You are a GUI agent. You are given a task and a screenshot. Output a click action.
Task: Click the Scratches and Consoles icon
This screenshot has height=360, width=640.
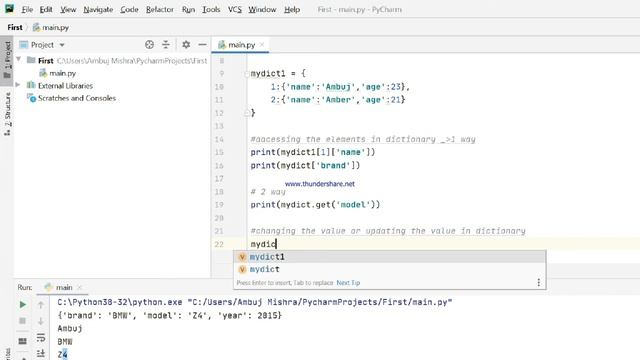31,98
